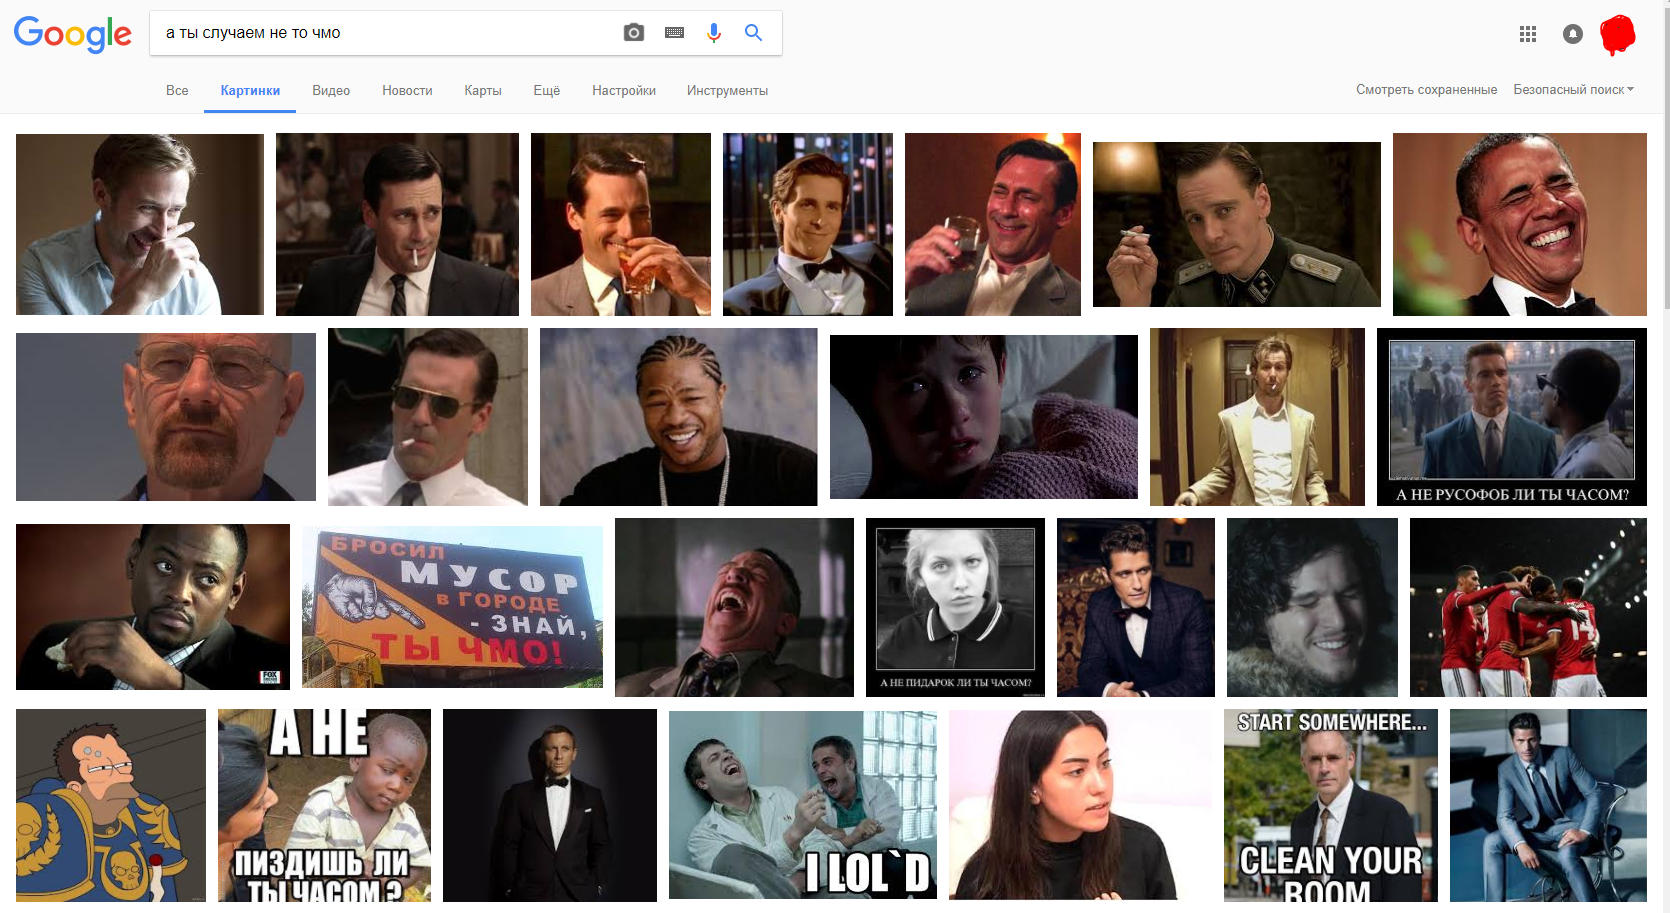Open the 'CLEAN YOUR ROOM' meme thumbnail
Screen dimensions: 1670x913
coord(1331,805)
